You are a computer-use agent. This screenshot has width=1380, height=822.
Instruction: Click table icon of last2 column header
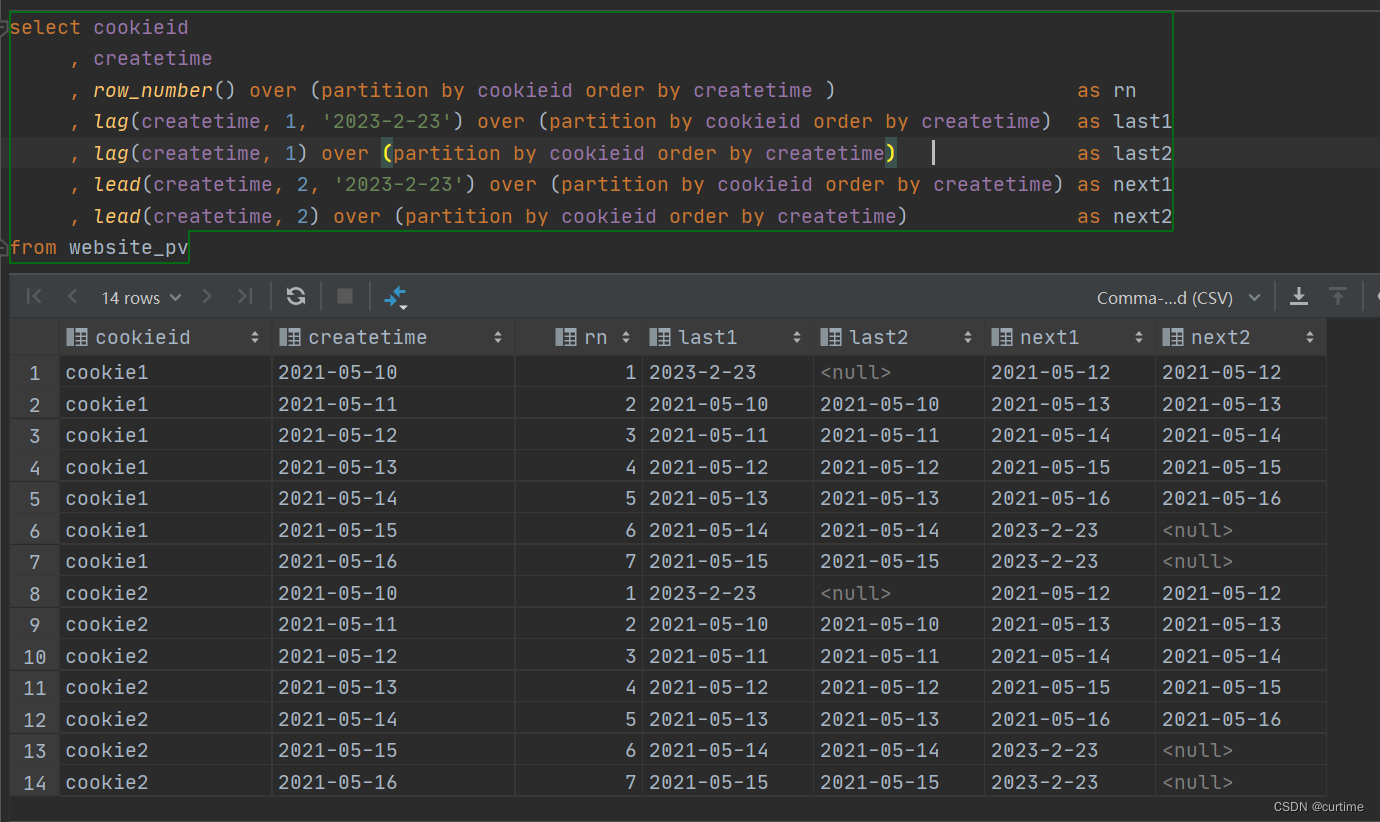[x=830, y=337]
